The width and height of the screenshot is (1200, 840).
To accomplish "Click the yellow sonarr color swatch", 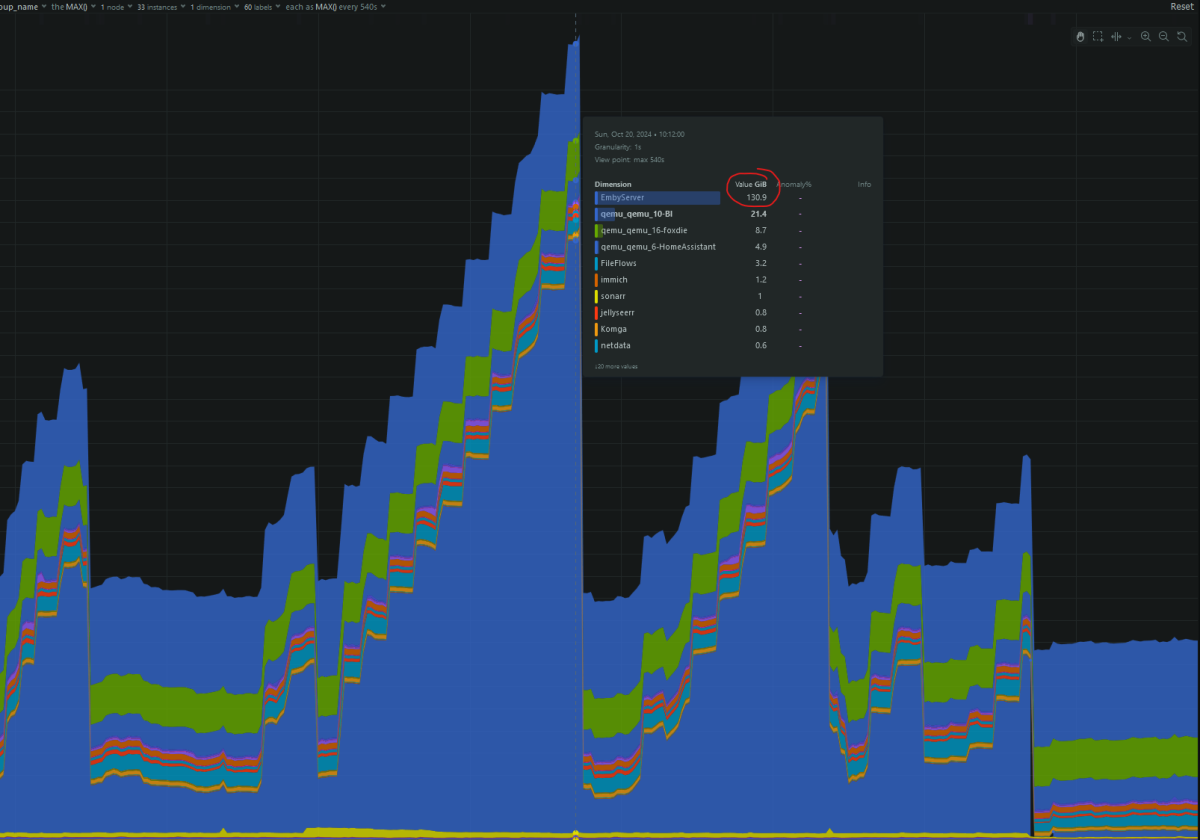I will coord(597,296).
